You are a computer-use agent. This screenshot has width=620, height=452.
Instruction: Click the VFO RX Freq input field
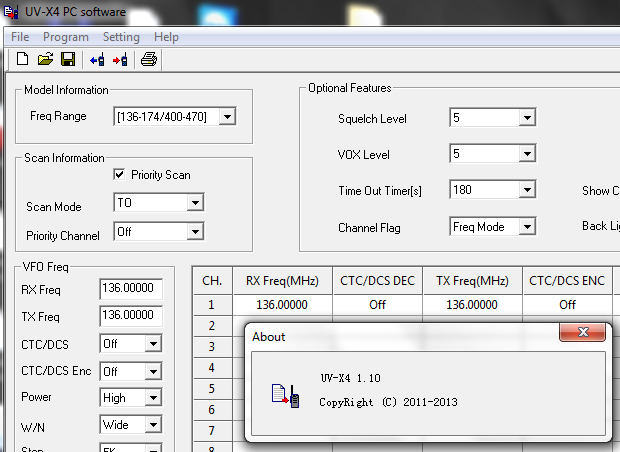(x=131, y=289)
